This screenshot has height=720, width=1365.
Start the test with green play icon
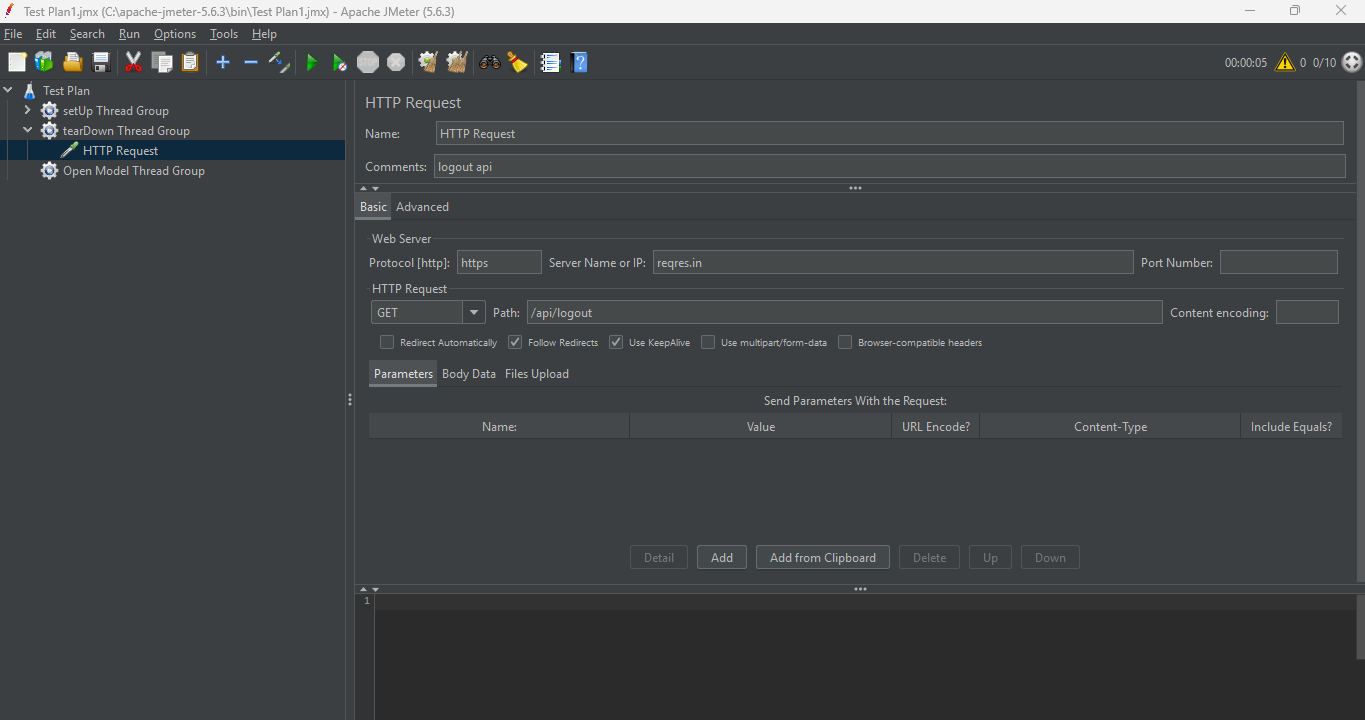(312, 62)
